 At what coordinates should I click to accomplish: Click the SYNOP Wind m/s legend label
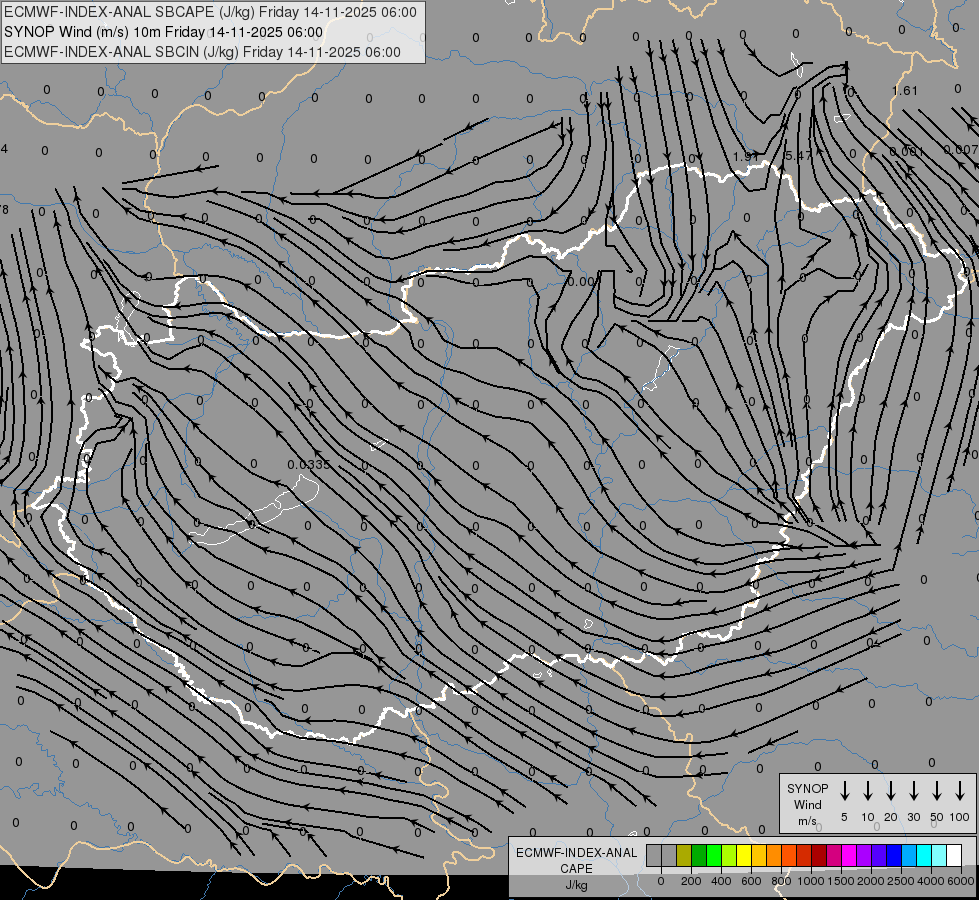(807, 804)
